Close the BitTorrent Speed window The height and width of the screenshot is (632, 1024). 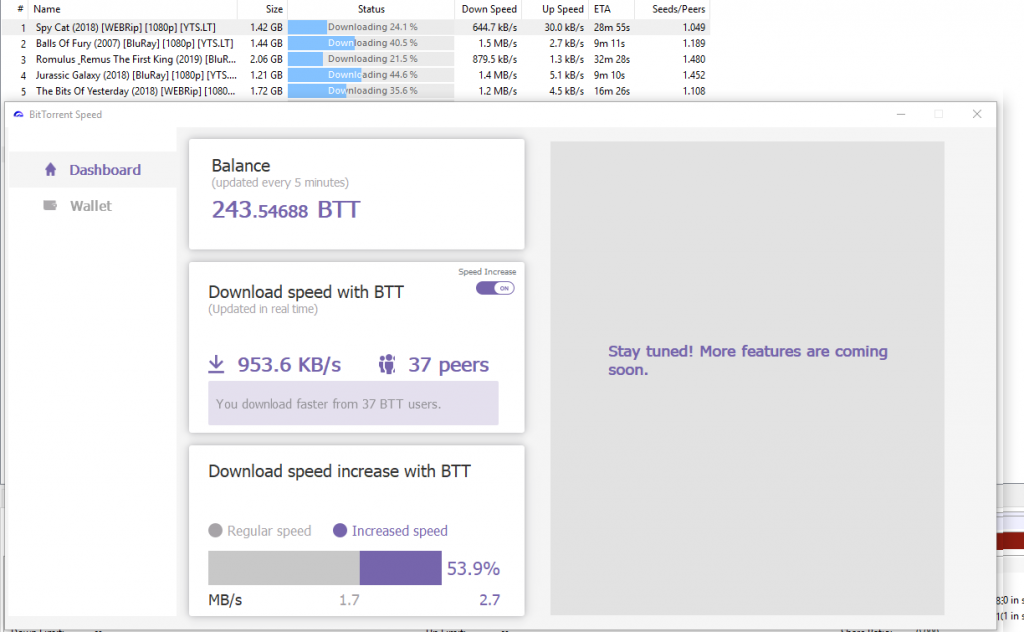(x=977, y=114)
